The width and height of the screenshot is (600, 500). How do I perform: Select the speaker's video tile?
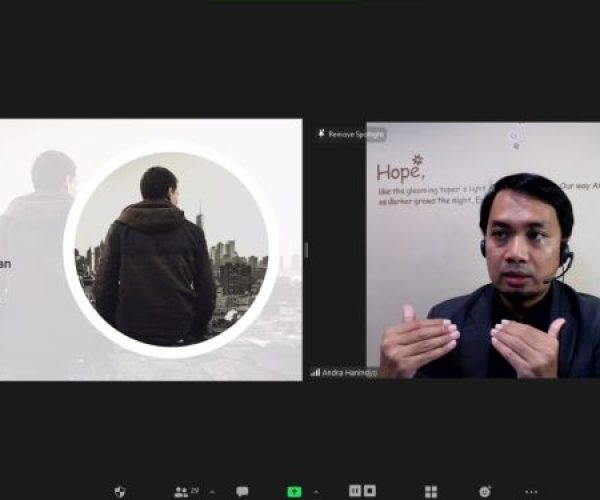483,260
